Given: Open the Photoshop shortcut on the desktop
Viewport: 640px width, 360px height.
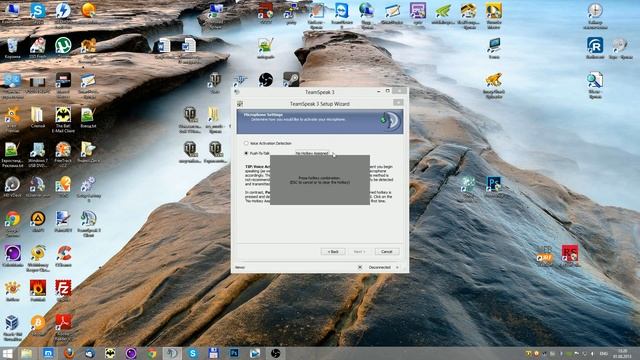Looking at the screenshot, I should point(493,187).
